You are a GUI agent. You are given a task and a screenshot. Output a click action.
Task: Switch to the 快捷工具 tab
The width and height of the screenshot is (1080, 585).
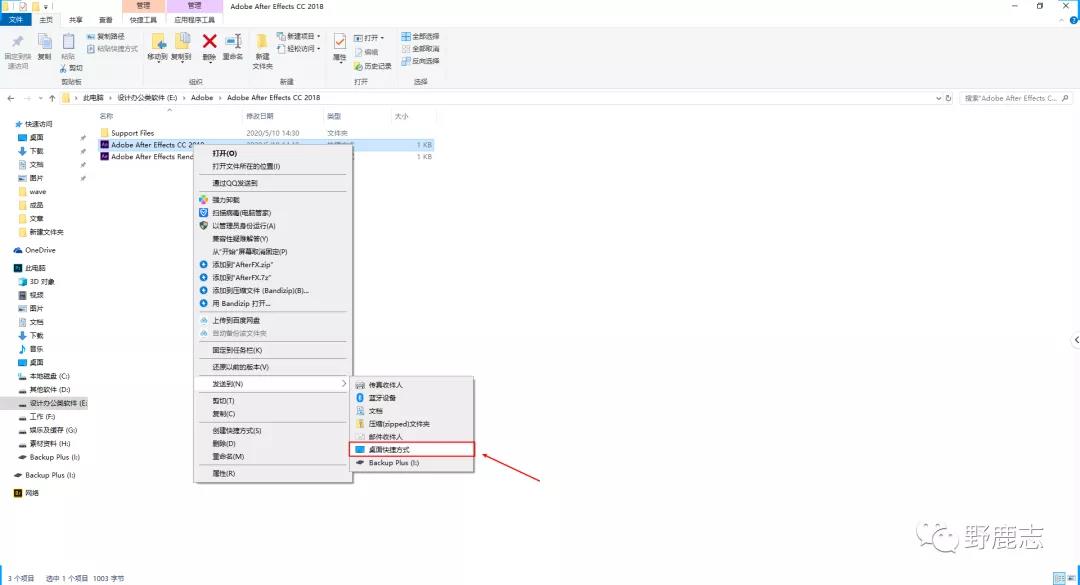(x=143, y=20)
